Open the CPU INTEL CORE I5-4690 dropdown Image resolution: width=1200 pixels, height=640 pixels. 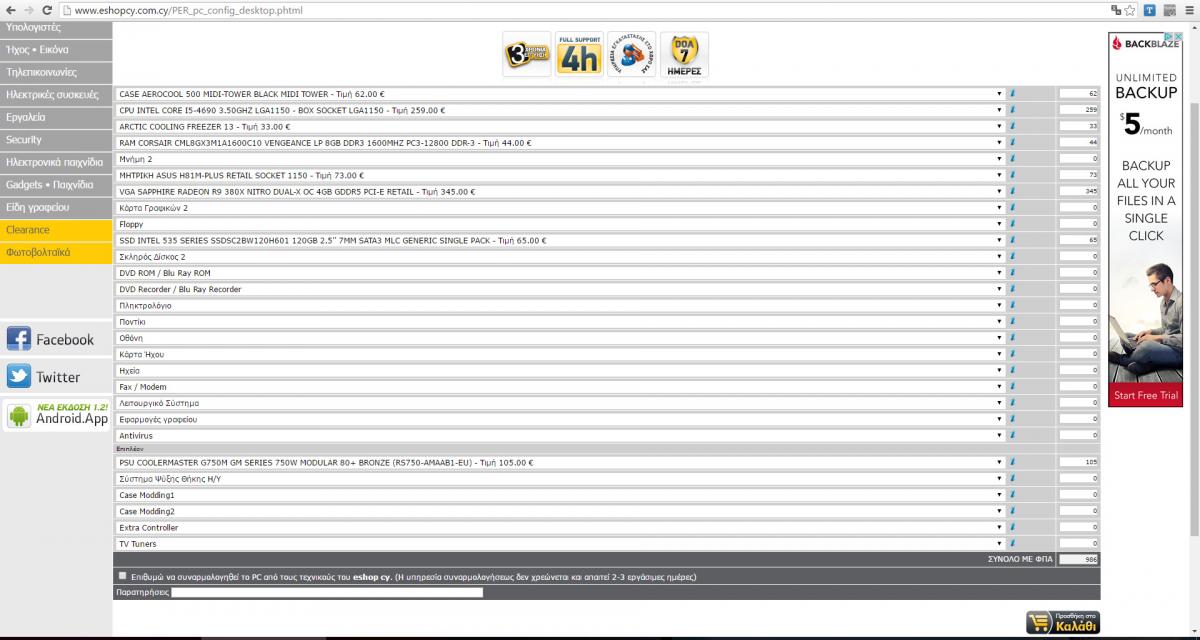tap(560, 110)
